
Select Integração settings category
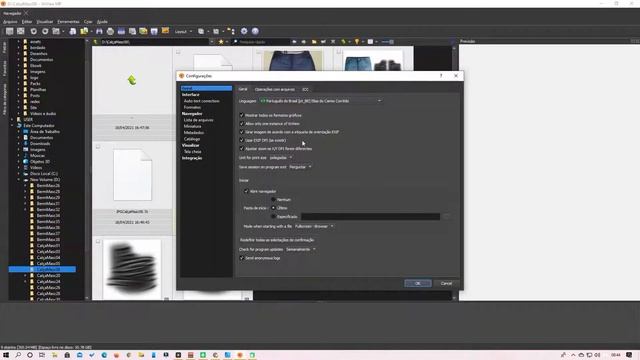(x=192, y=158)
